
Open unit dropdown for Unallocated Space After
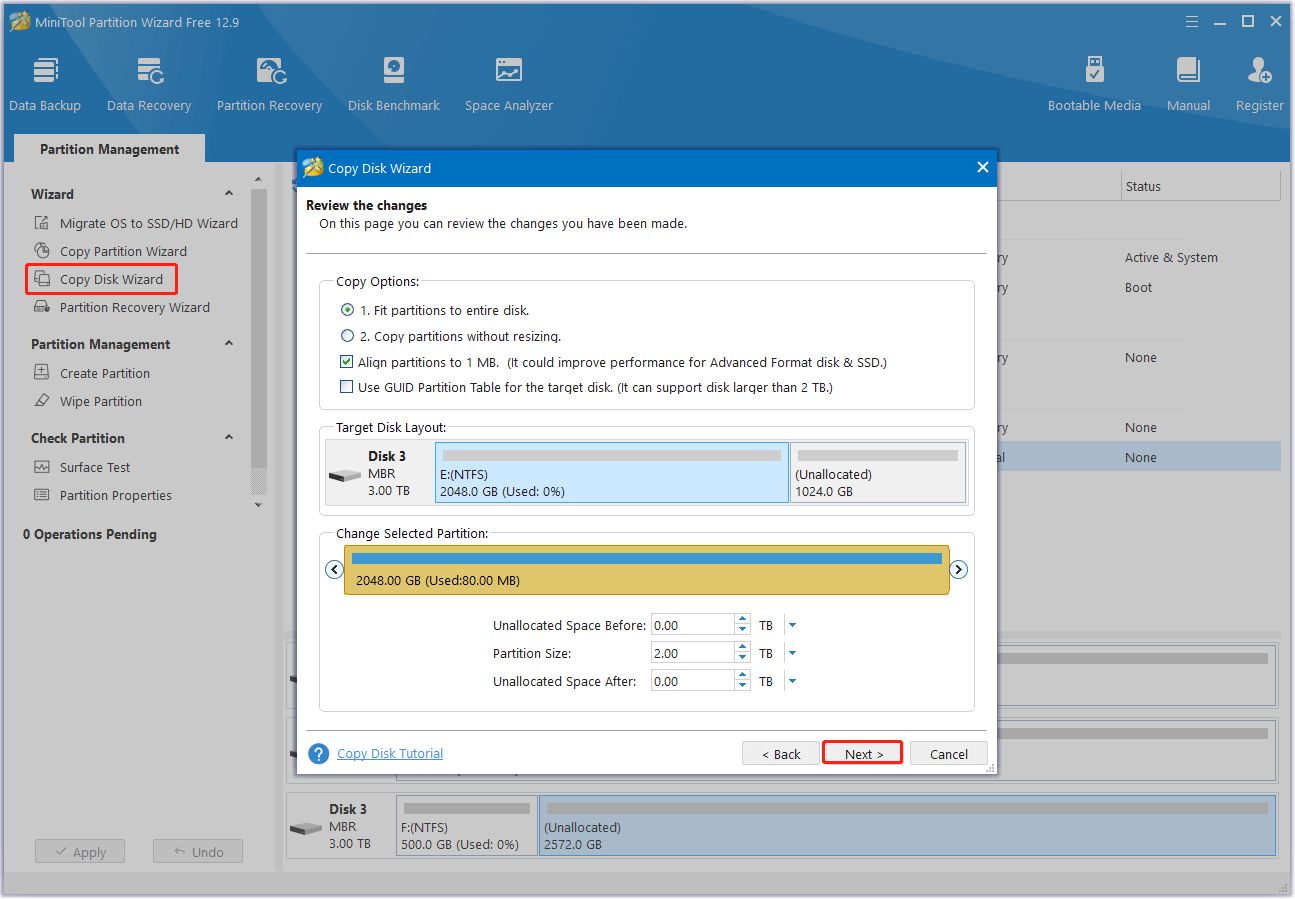click(792, 682)
